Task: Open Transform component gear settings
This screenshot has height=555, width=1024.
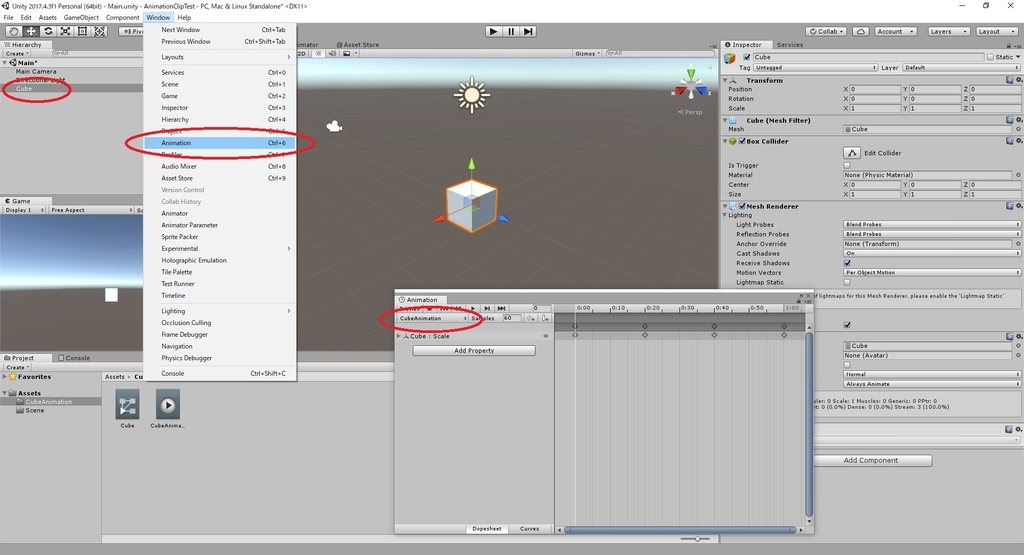Action: coord(1019,80)
